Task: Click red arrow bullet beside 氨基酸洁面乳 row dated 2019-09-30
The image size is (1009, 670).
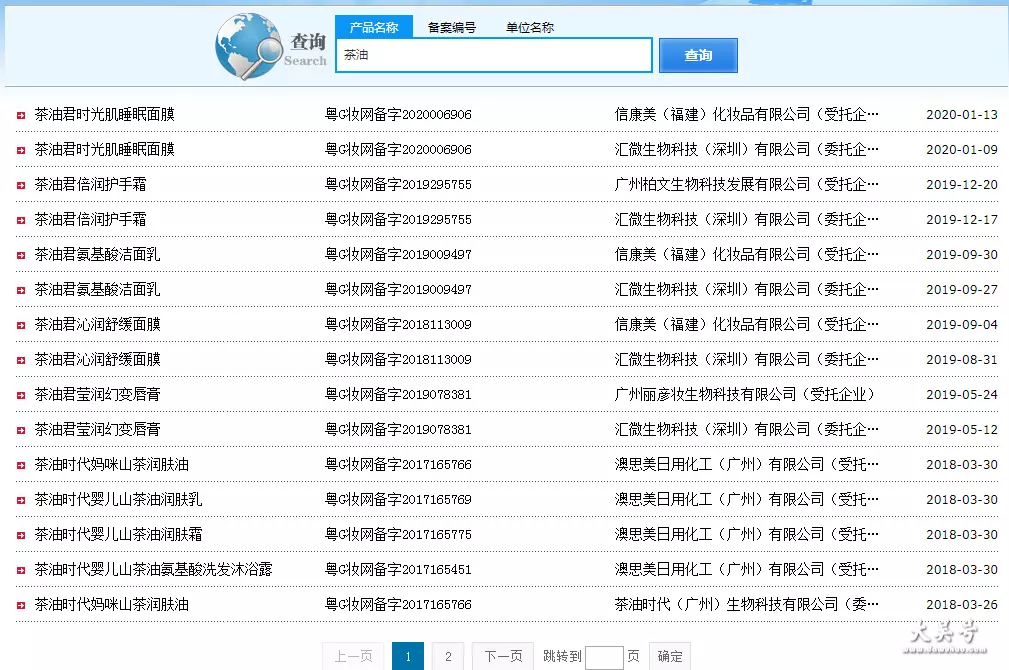Action: [x=21, y=256]
